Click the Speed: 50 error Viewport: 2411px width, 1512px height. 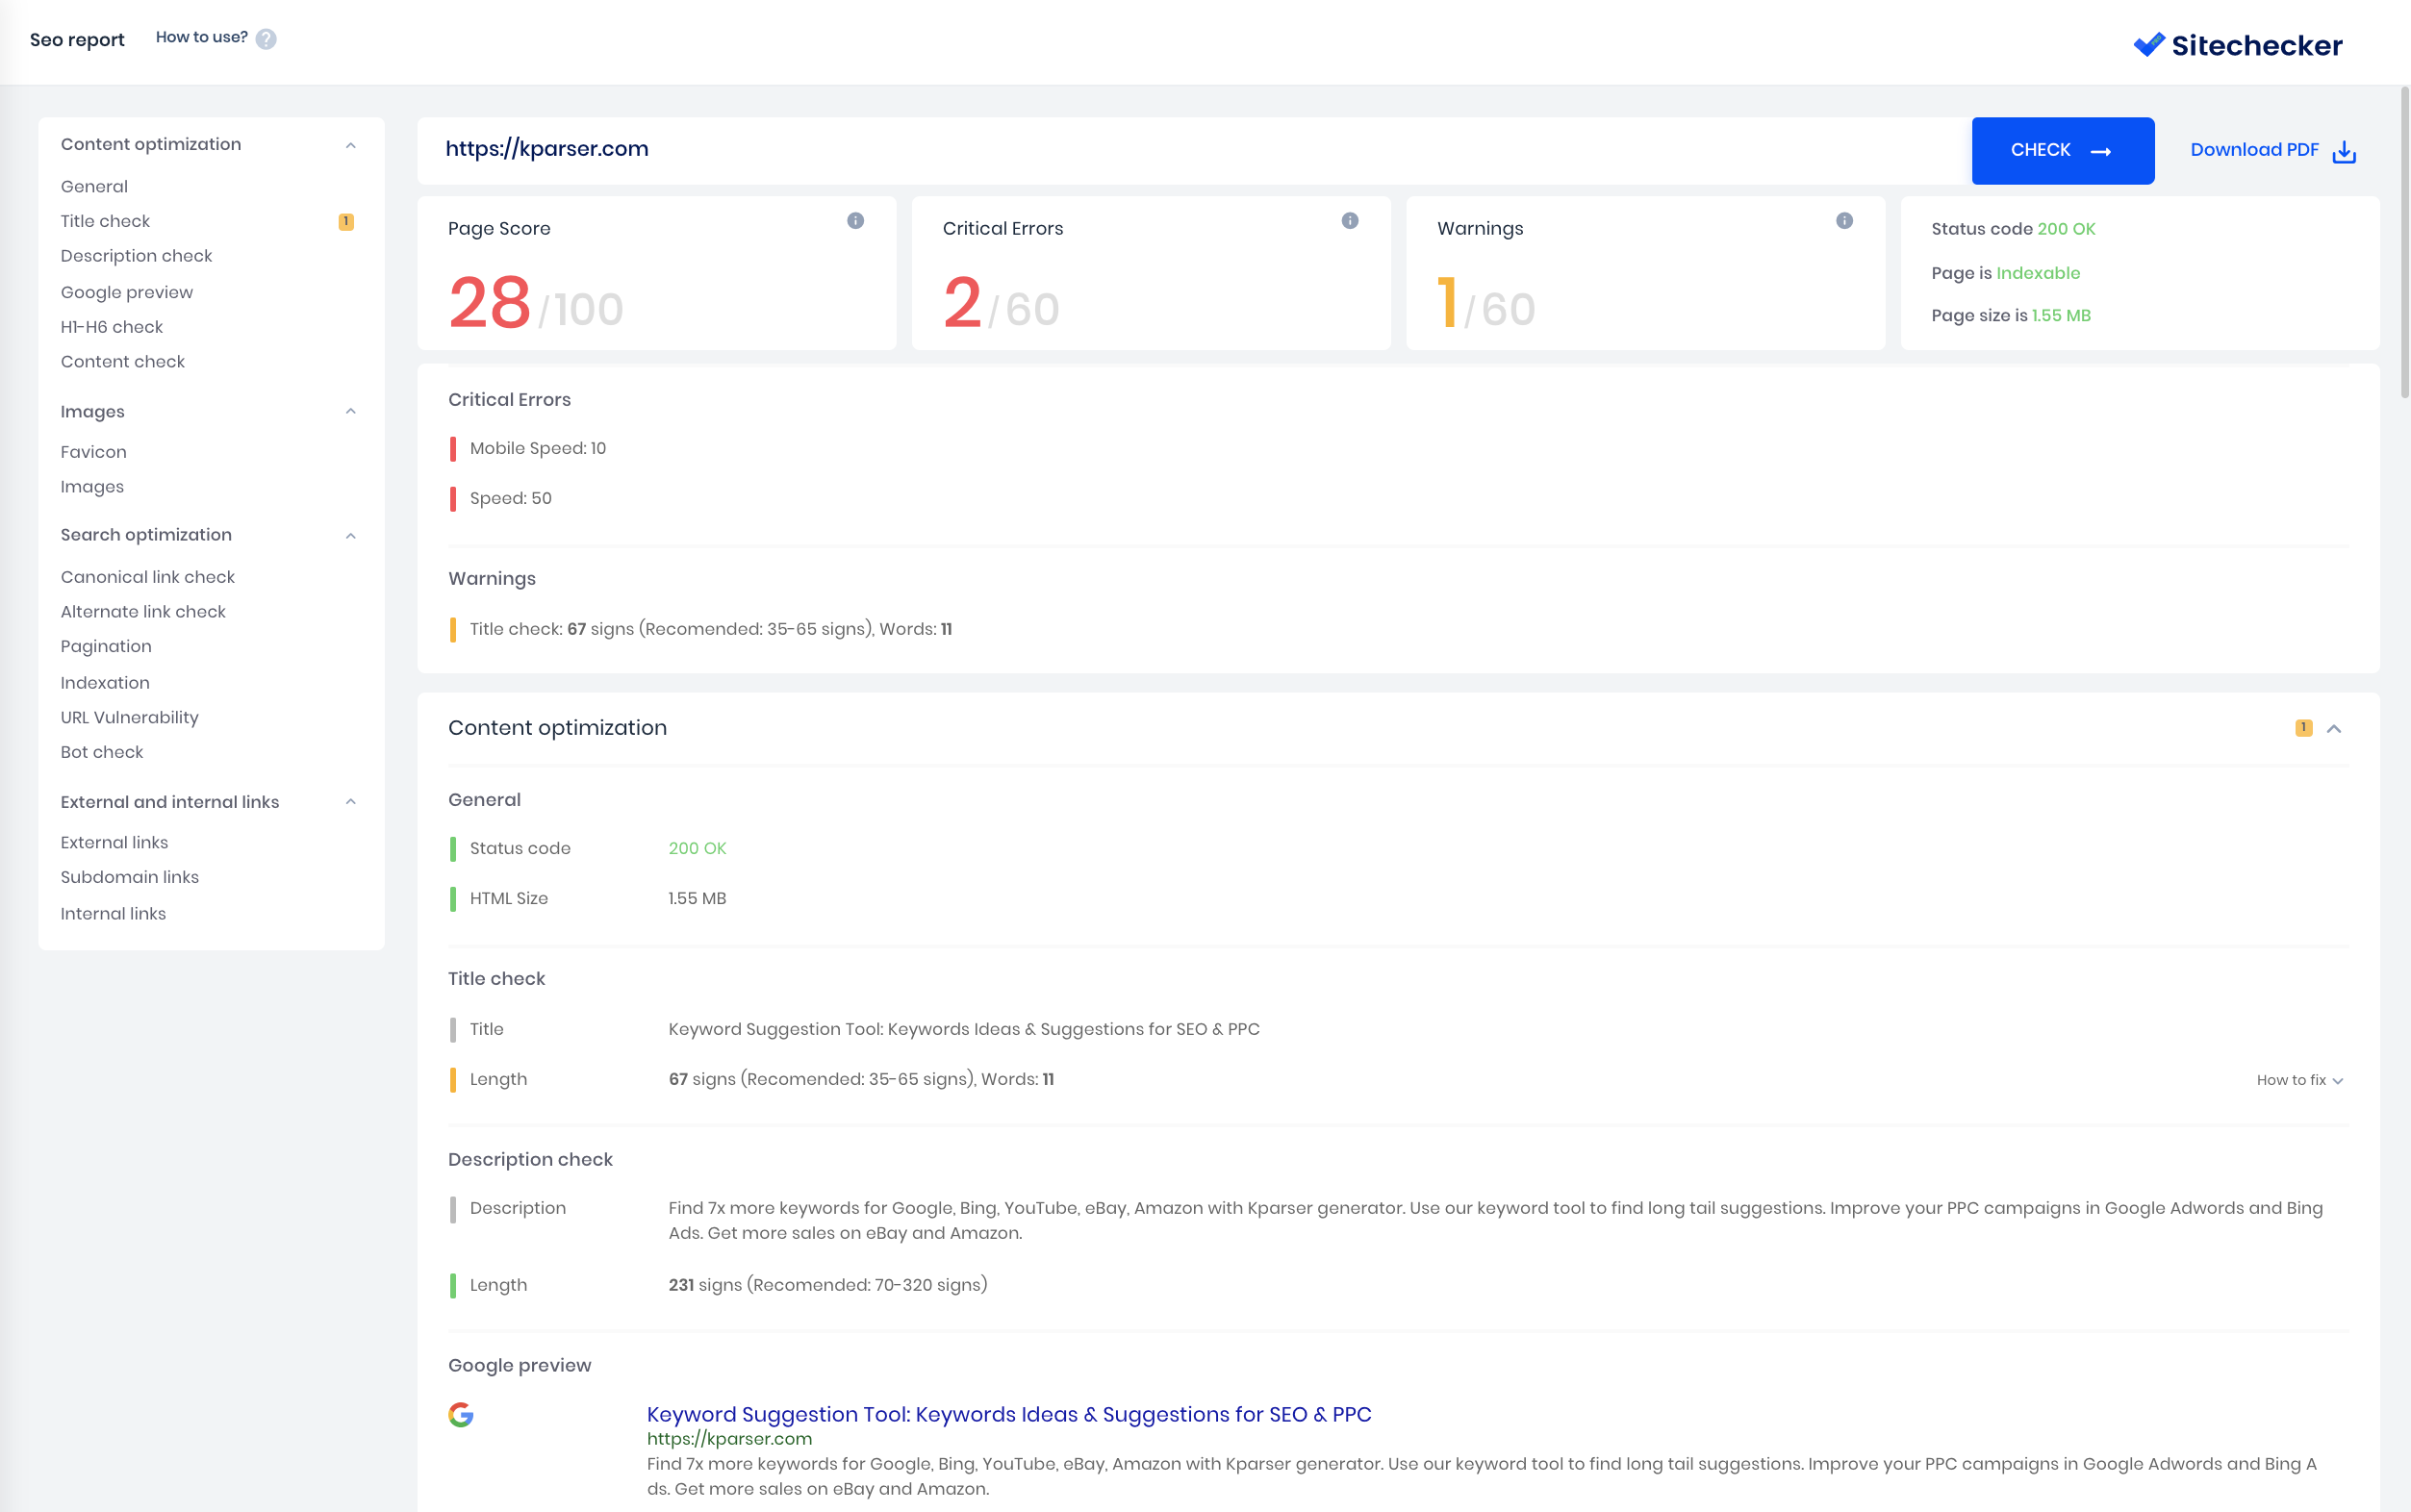coord(510,499)
